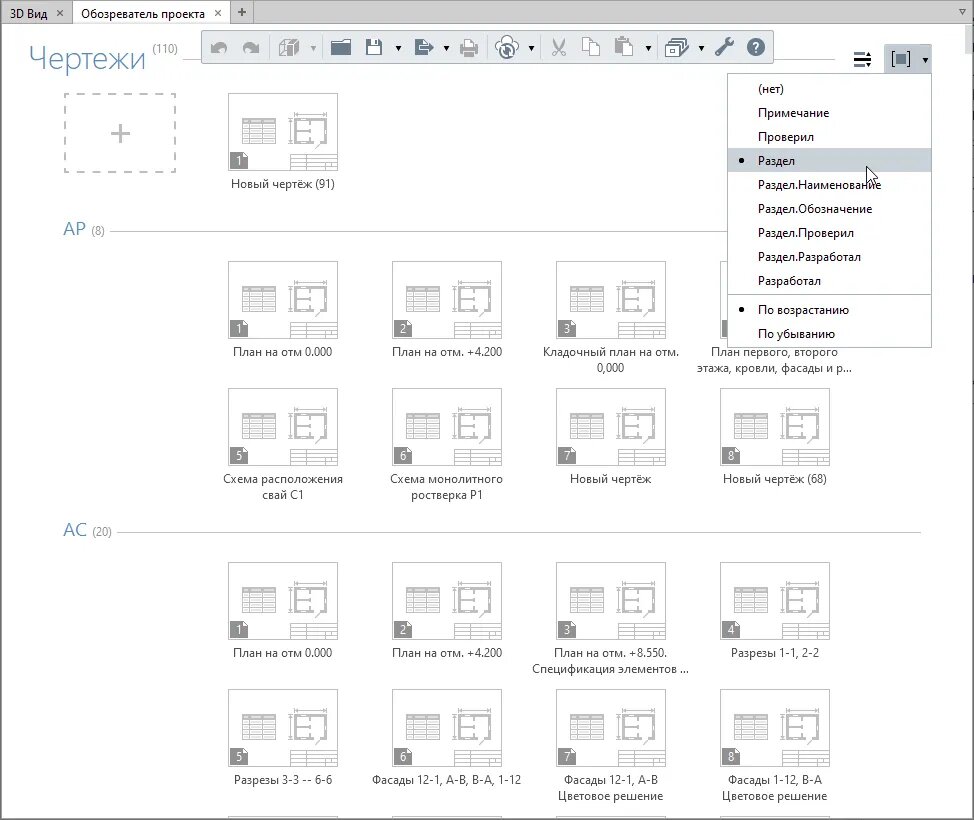The image size is (974, 820).
Task: Toggle grouping dropdown arrow
Action: click(x=925, y=60)
